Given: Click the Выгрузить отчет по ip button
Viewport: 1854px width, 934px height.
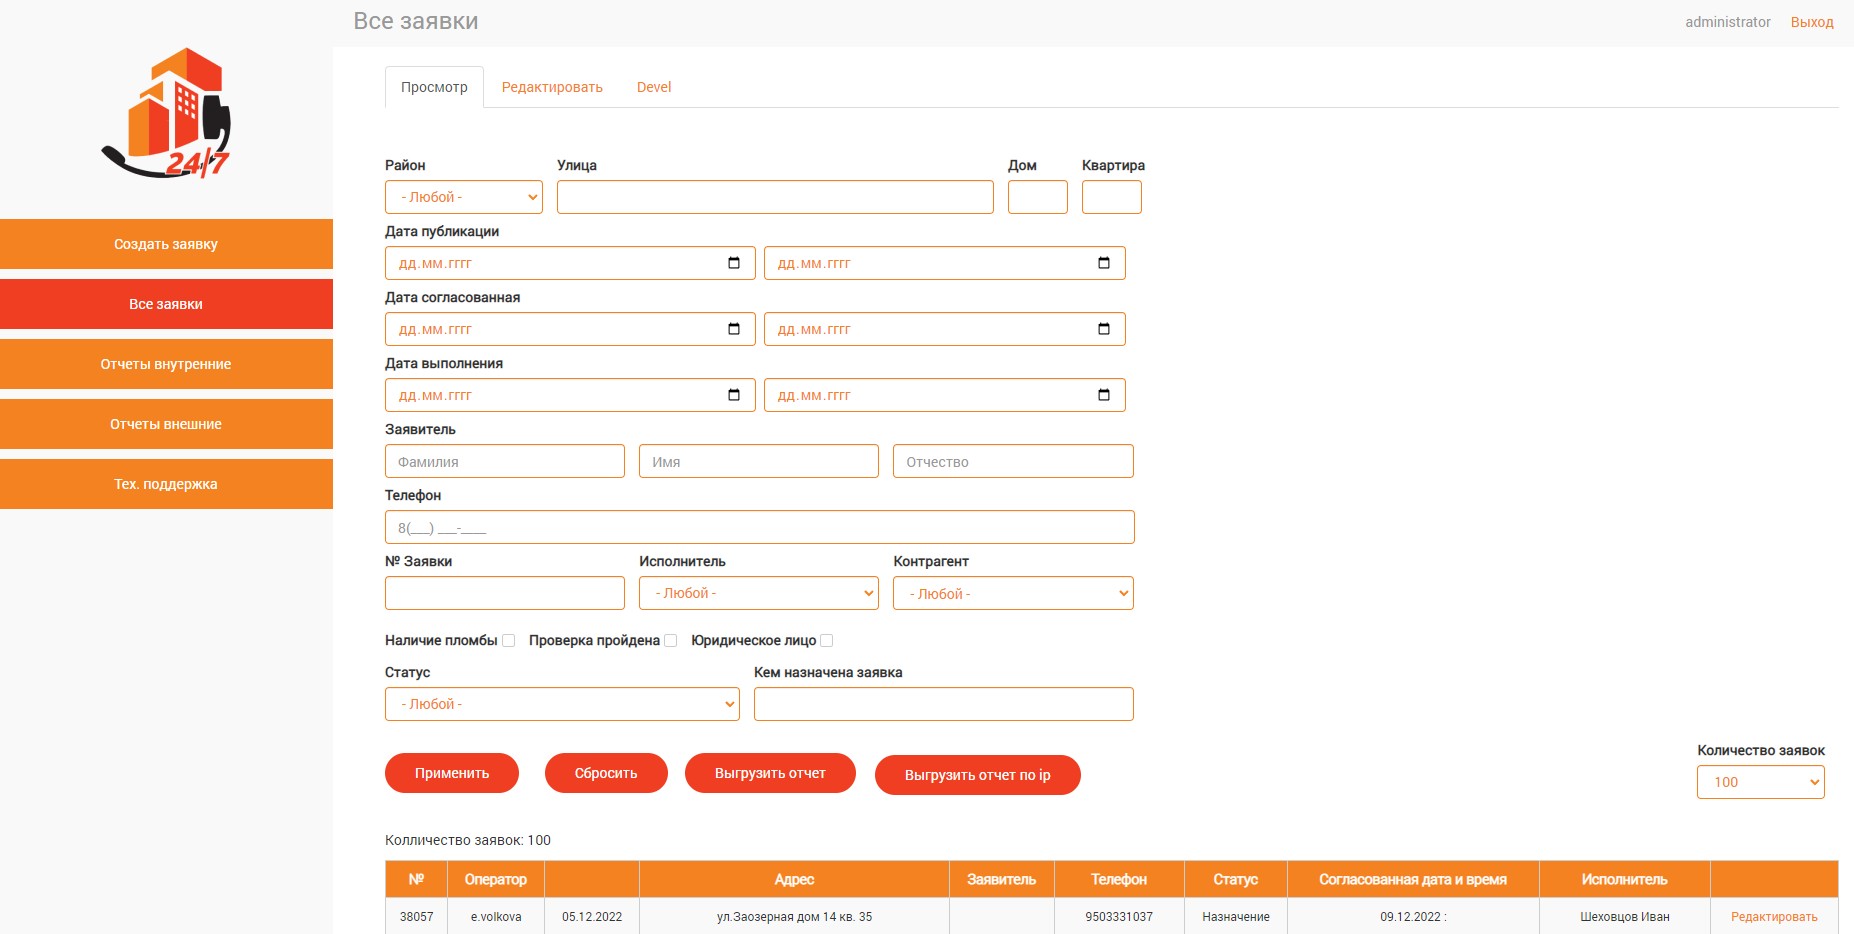Looking at the screenshot, I should 978,775.
